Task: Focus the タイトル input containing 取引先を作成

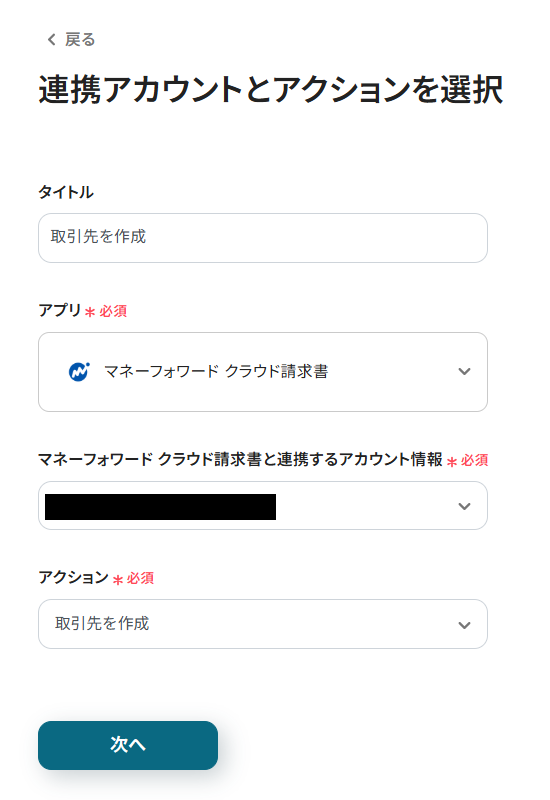Action: coord(263,238)
